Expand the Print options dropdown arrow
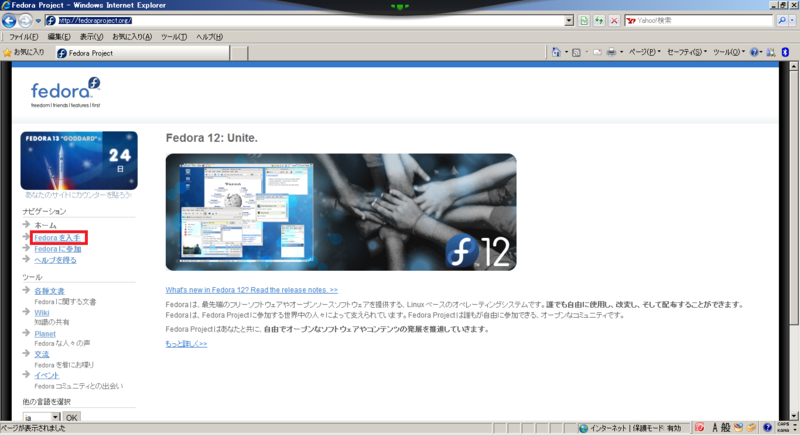The image size is (800, 436). click(x=621, y=52)
